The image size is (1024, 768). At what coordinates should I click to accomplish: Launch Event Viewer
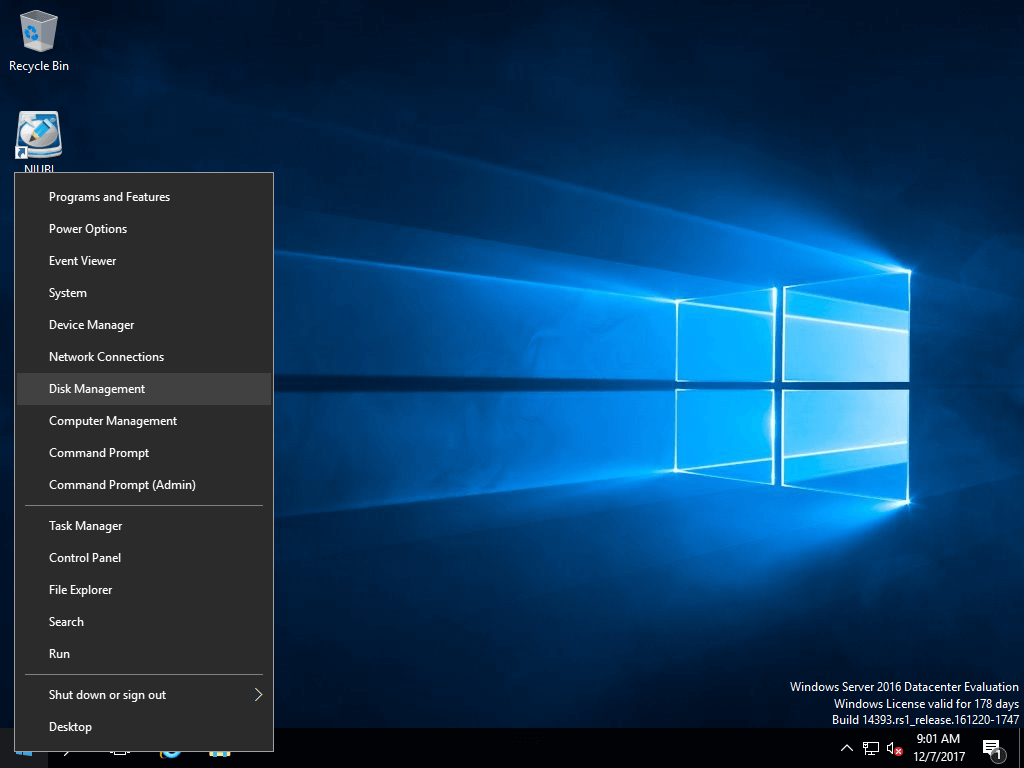coord(144,261)
